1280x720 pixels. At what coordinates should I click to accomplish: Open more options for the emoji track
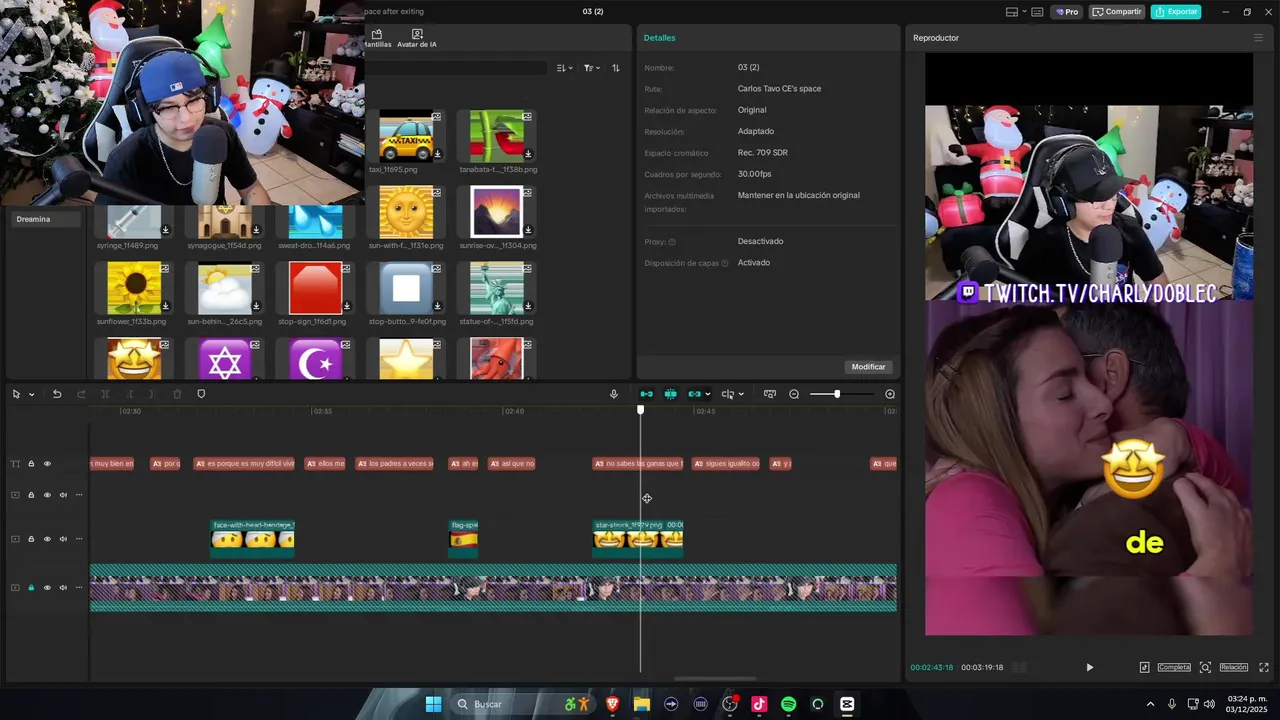[79, 539]
